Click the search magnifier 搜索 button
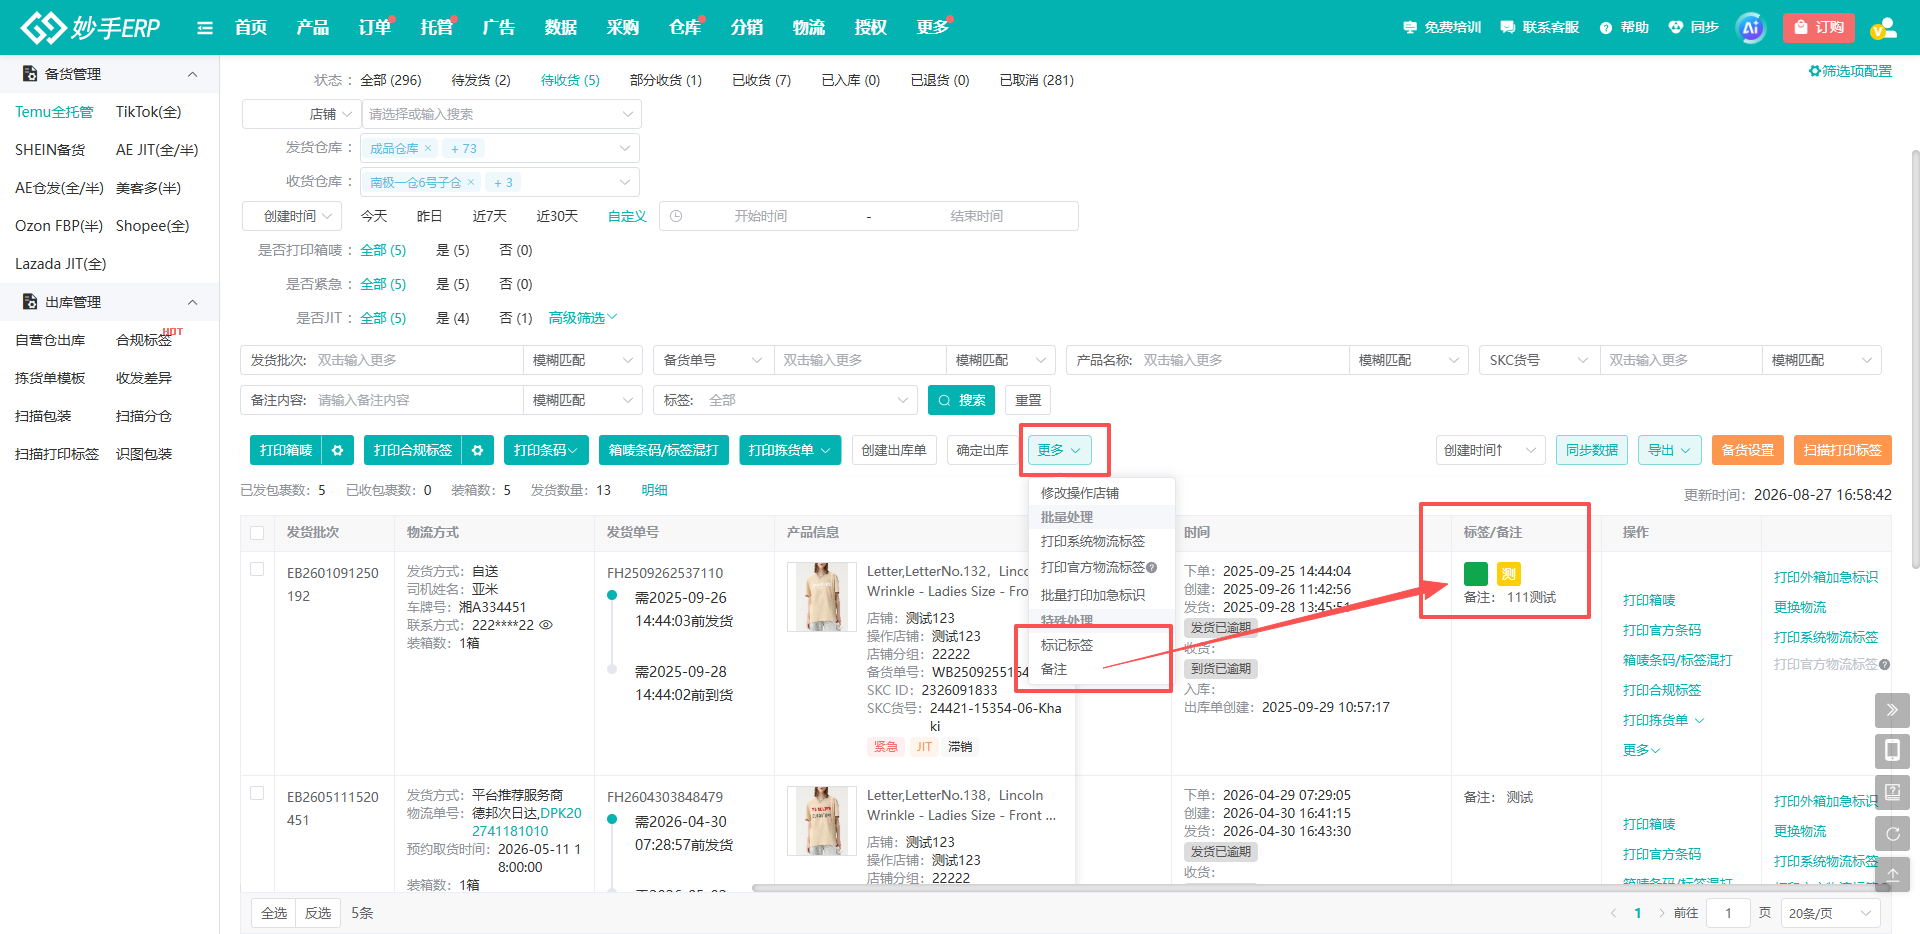 [961, 400]
